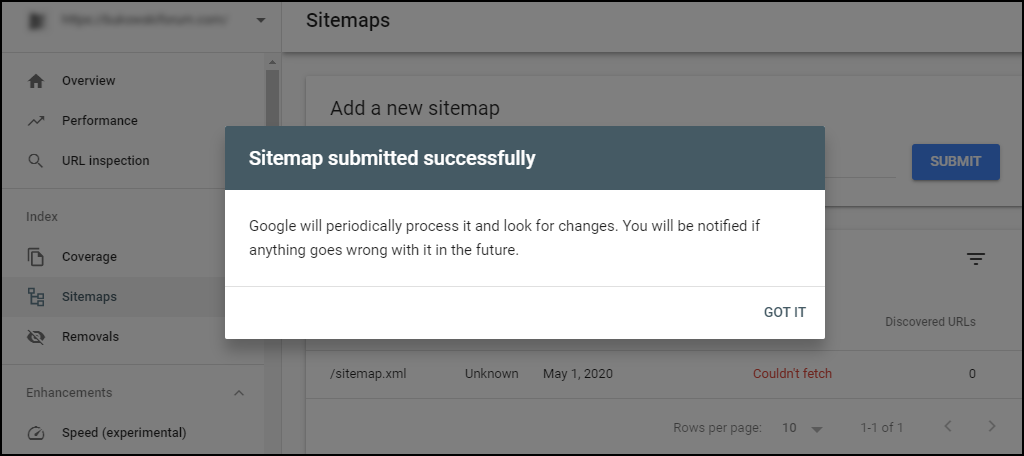Open the filter rows icon
Screen dimensions: 1024x456
click(x=976, y=259)
